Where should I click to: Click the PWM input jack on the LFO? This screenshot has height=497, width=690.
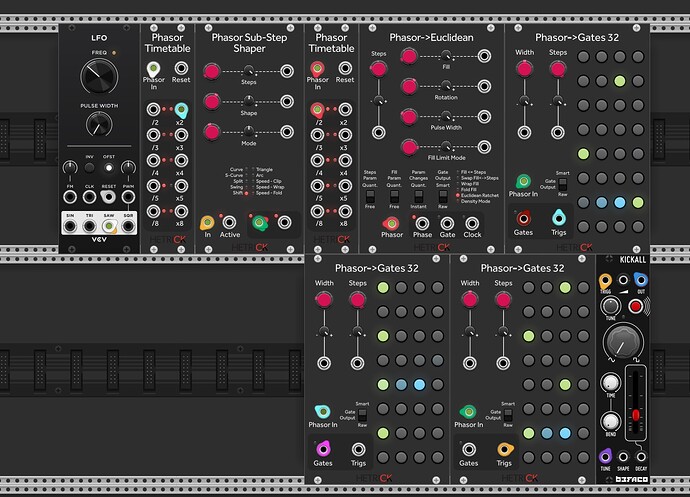128,197
